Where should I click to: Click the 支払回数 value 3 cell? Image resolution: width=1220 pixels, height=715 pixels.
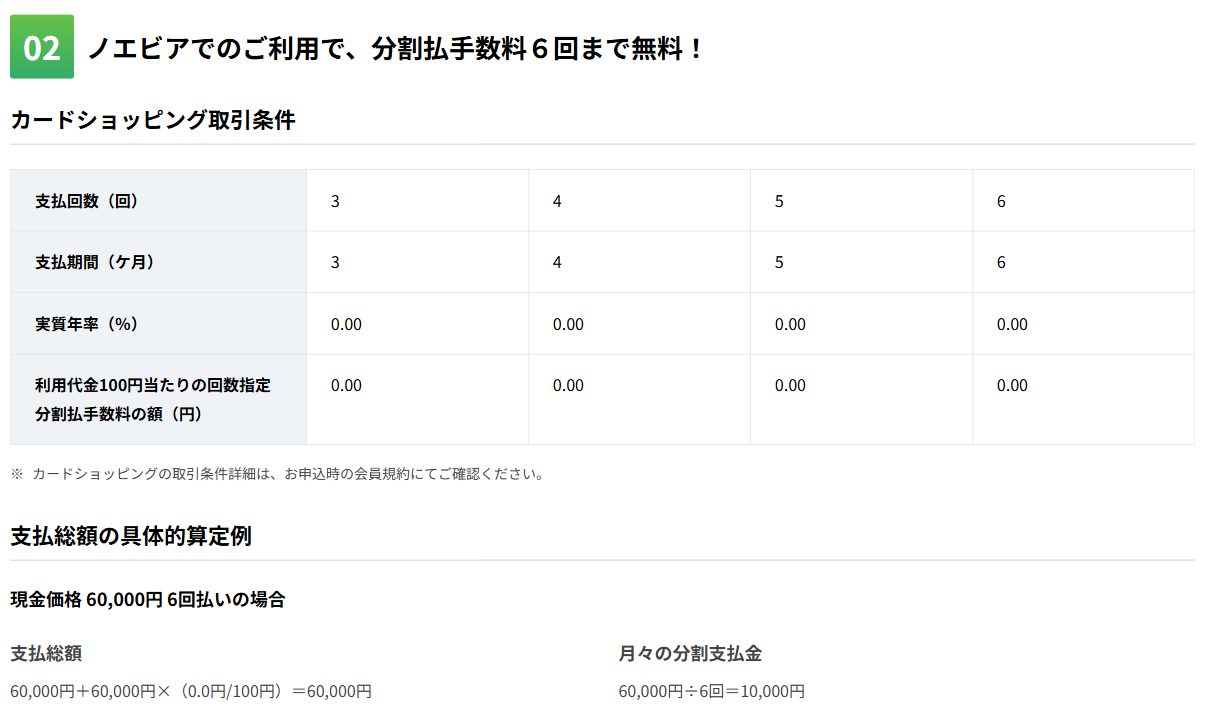click(x=418, y=201)
